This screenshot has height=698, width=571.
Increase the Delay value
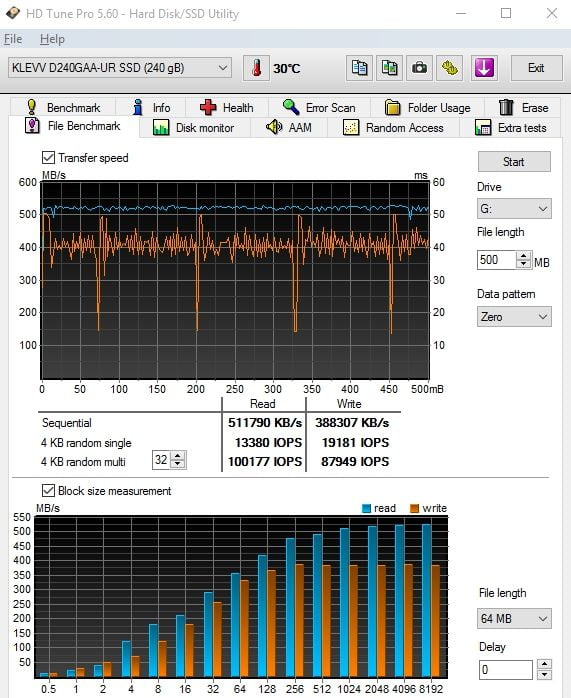coord(544,665)
